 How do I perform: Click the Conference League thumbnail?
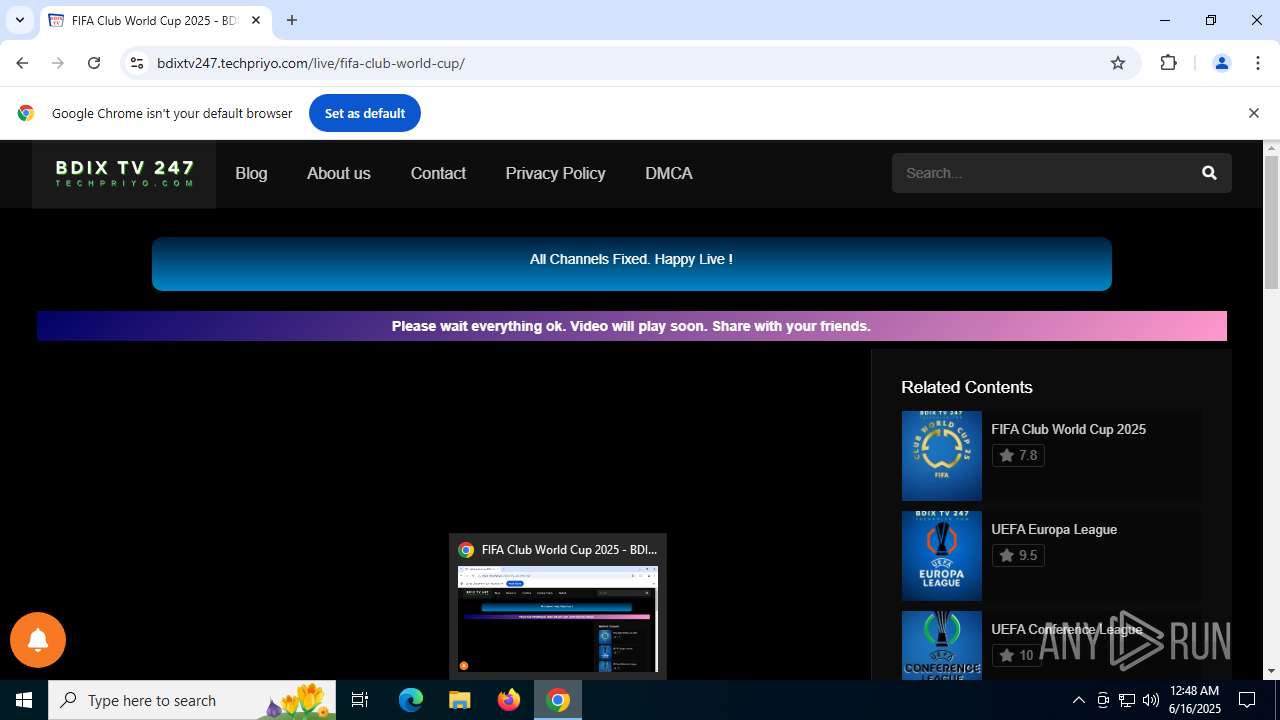point(942,645)
